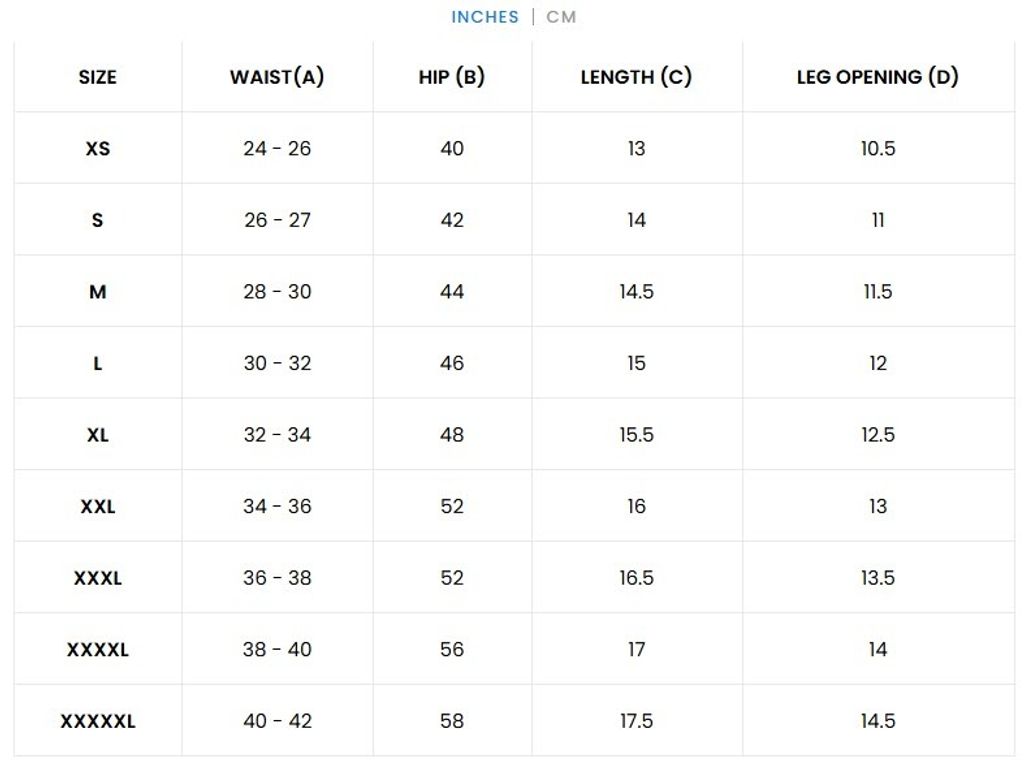Select the XXXXL size row label
Image resolution: width=1024 pixels, height=770 pixels.
97,650
